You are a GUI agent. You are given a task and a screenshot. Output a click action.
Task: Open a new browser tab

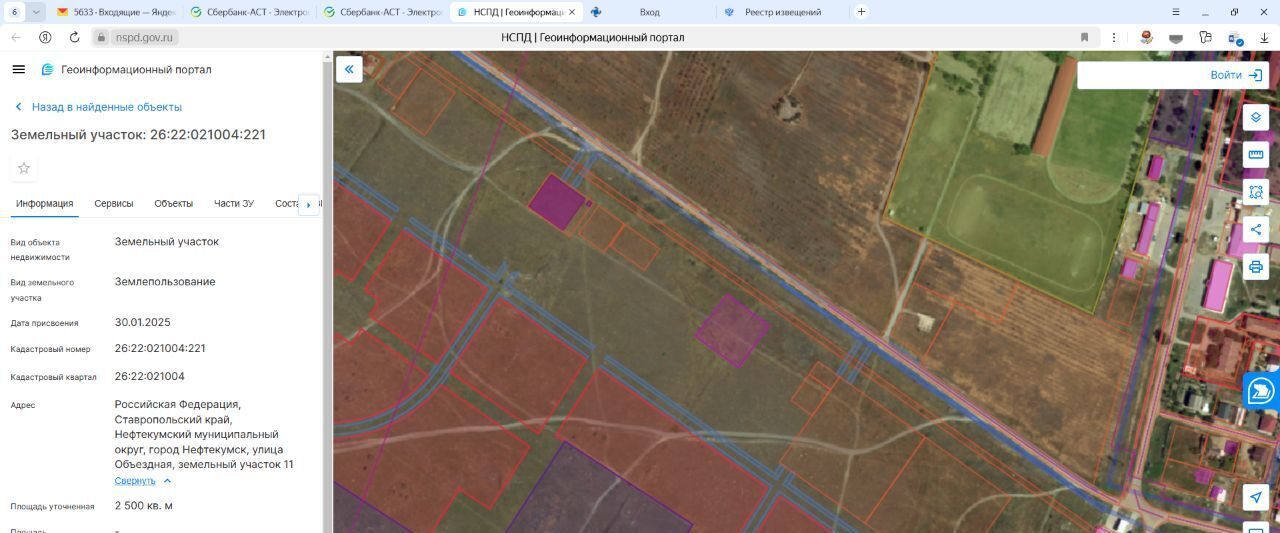tap(861, 12)
